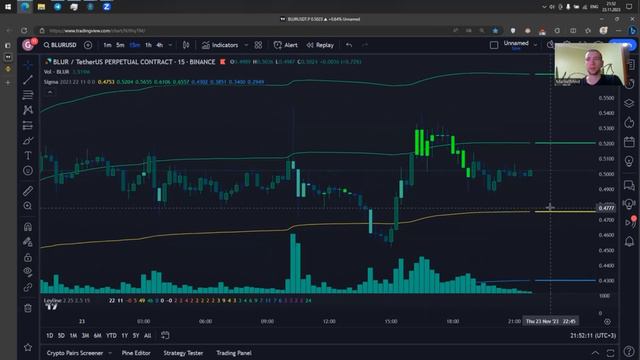Screen dimensions: 640x360
Task: Set date range to 5D
Action: point(61,336)
